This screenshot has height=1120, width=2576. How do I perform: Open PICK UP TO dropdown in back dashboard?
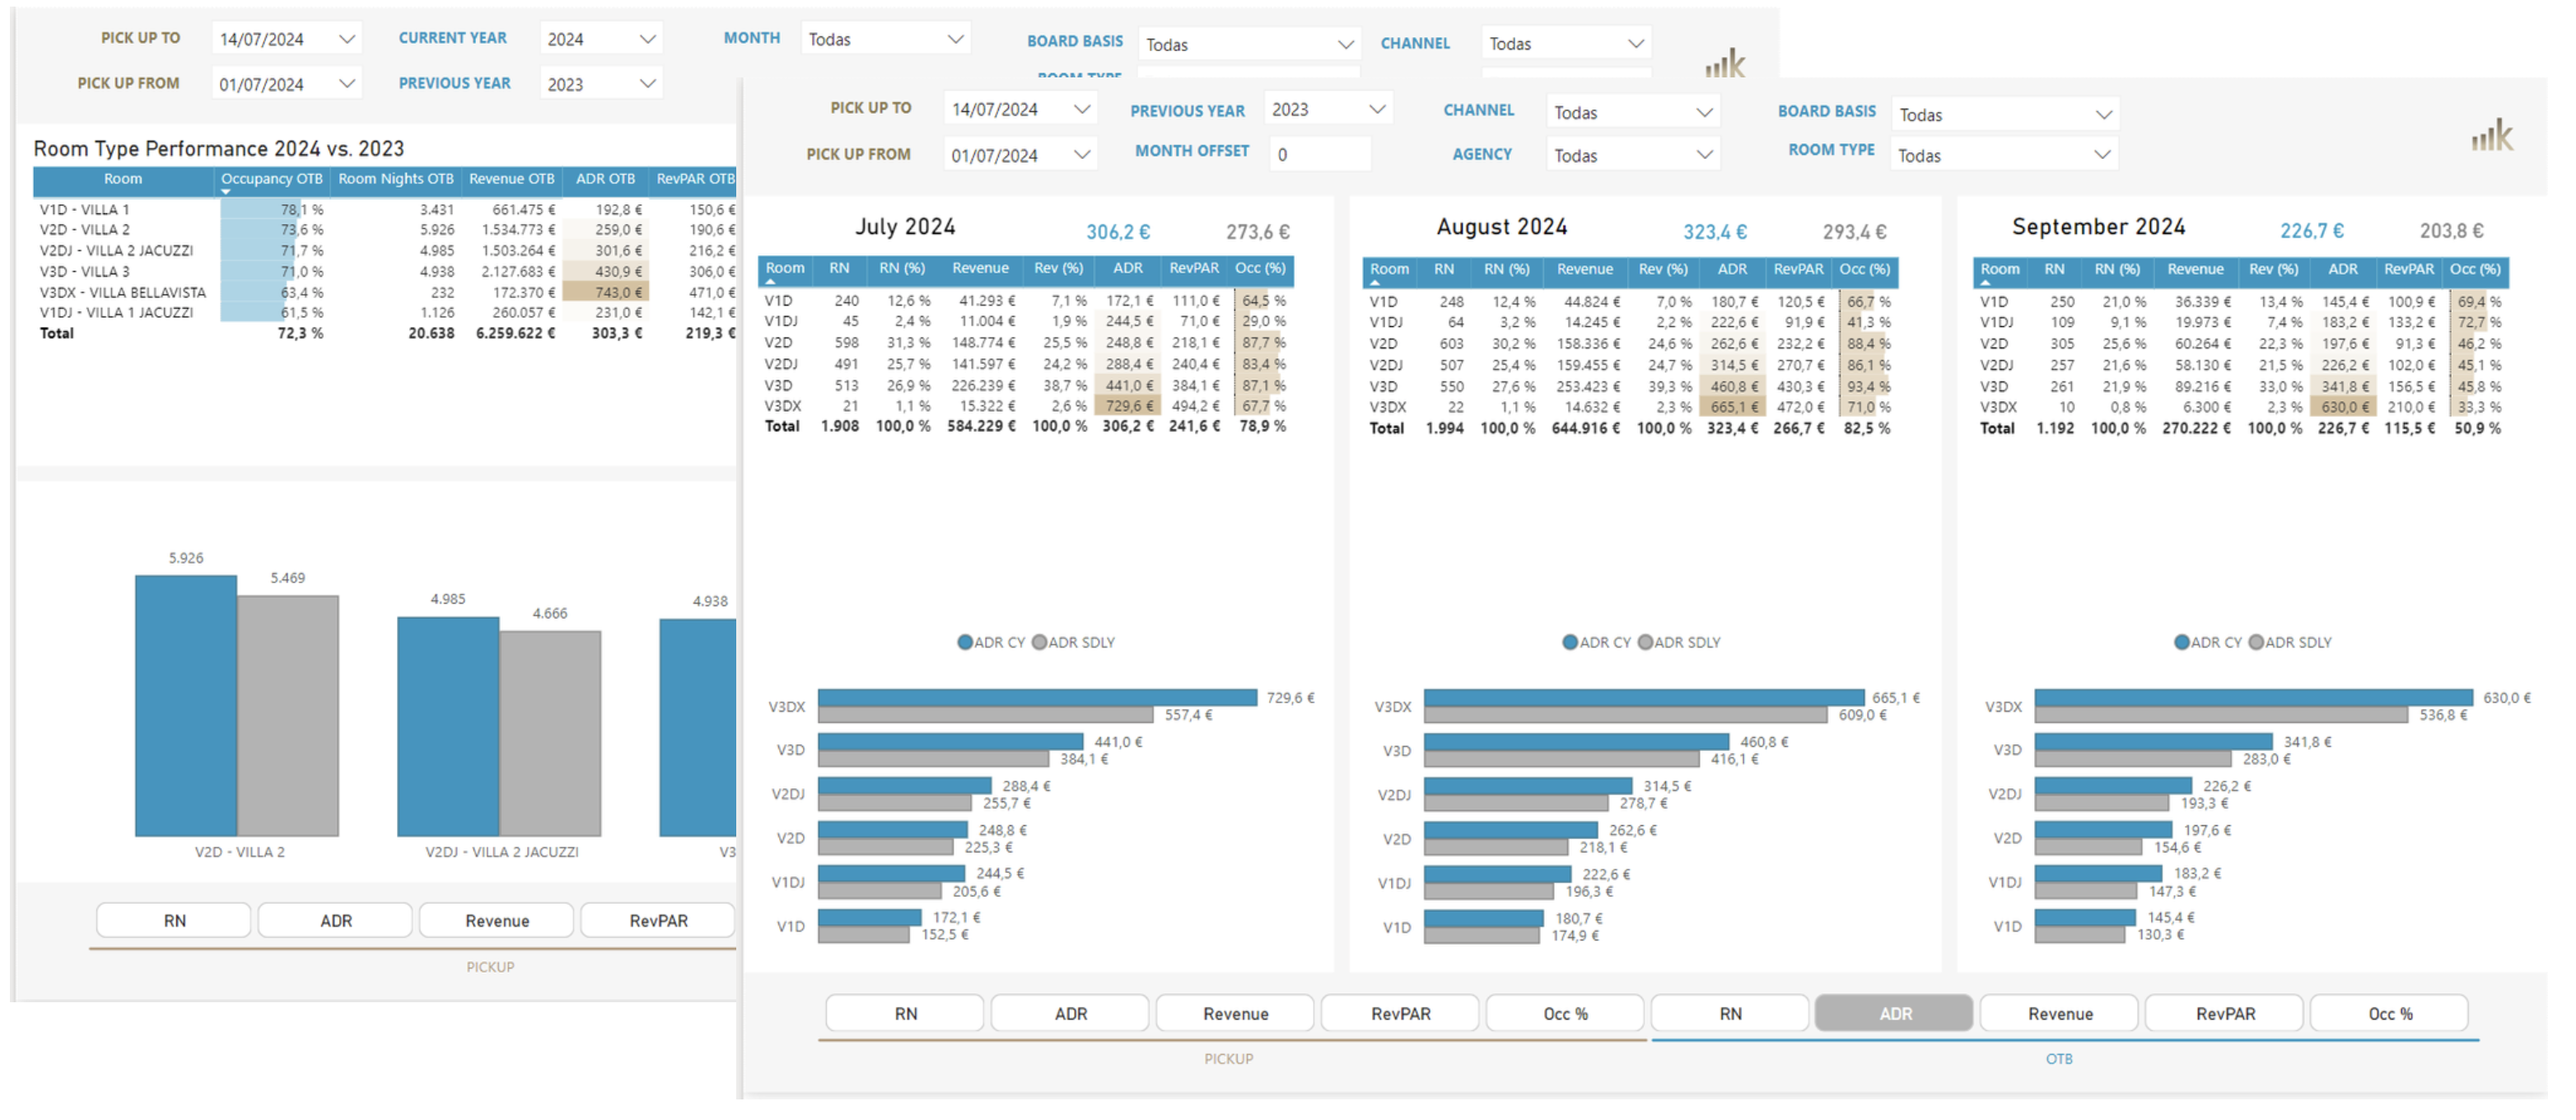pyautogui.click(x=287, y=39)
